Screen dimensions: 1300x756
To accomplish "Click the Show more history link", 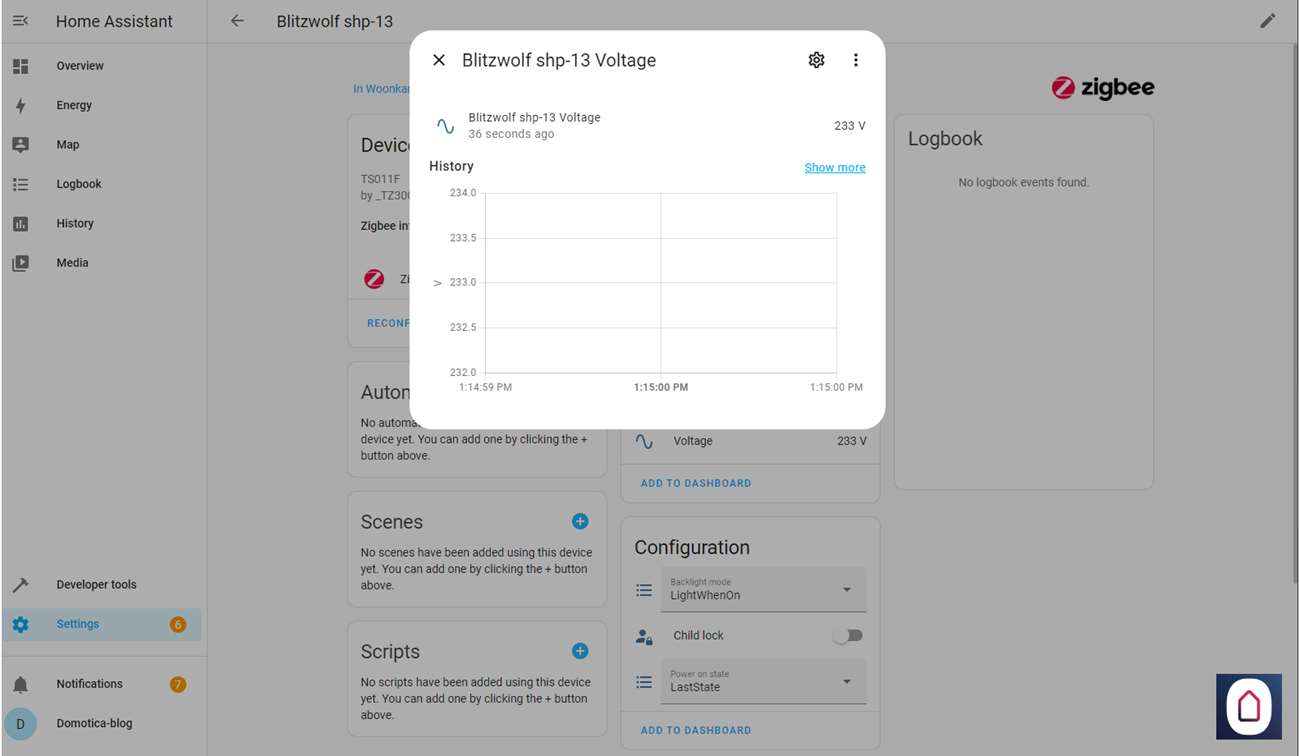I will [x=835, y=167].
